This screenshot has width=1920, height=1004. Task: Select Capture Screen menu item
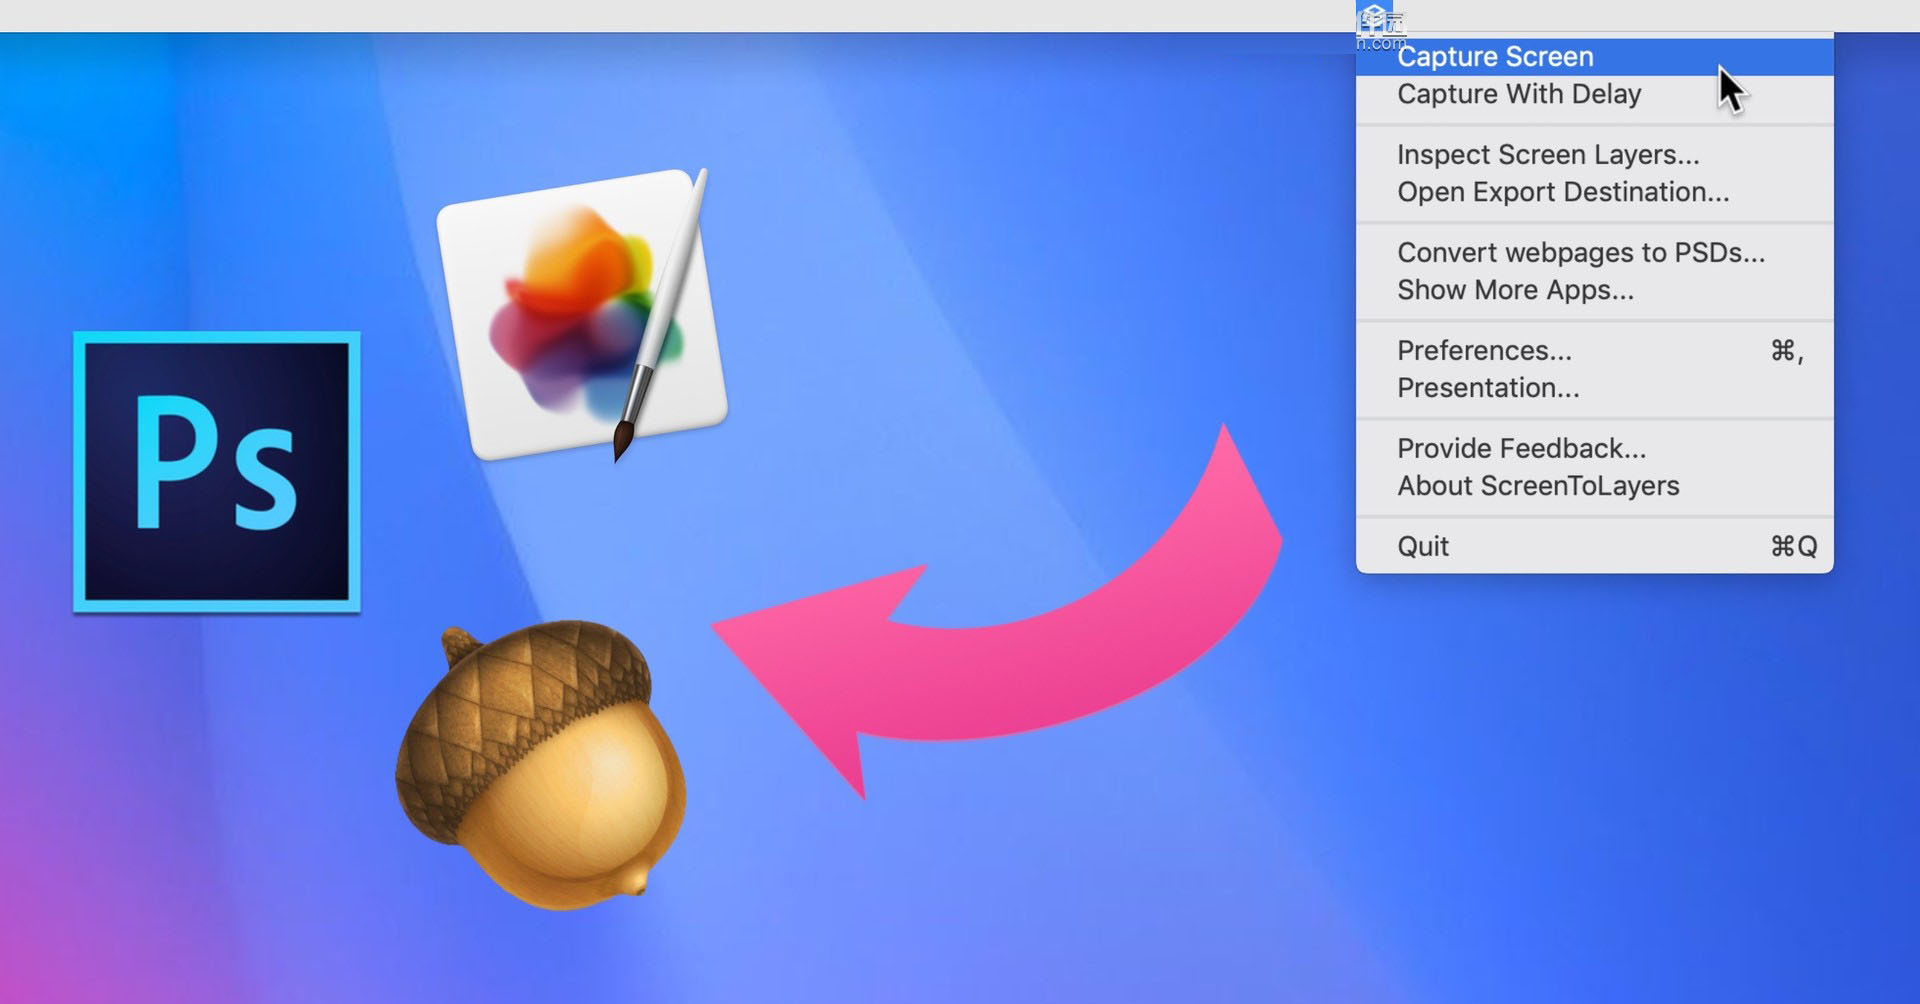[1594, 57]
